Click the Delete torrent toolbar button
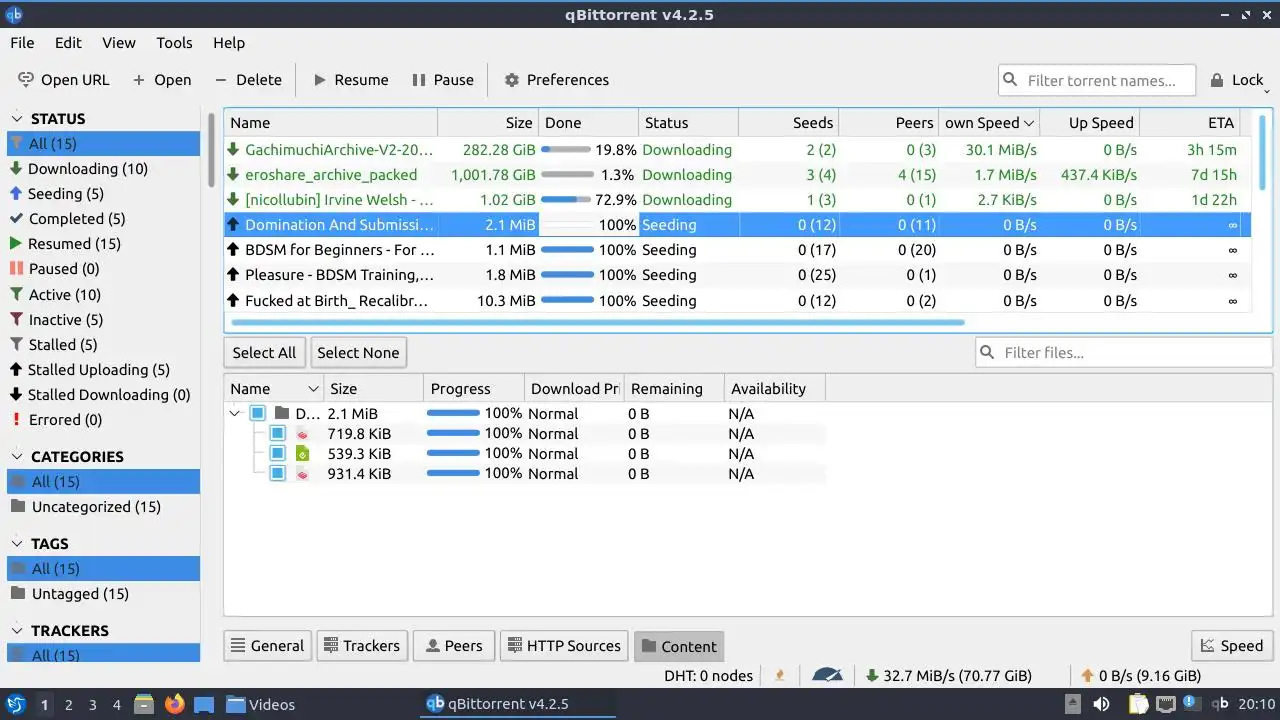 point(248,80)
